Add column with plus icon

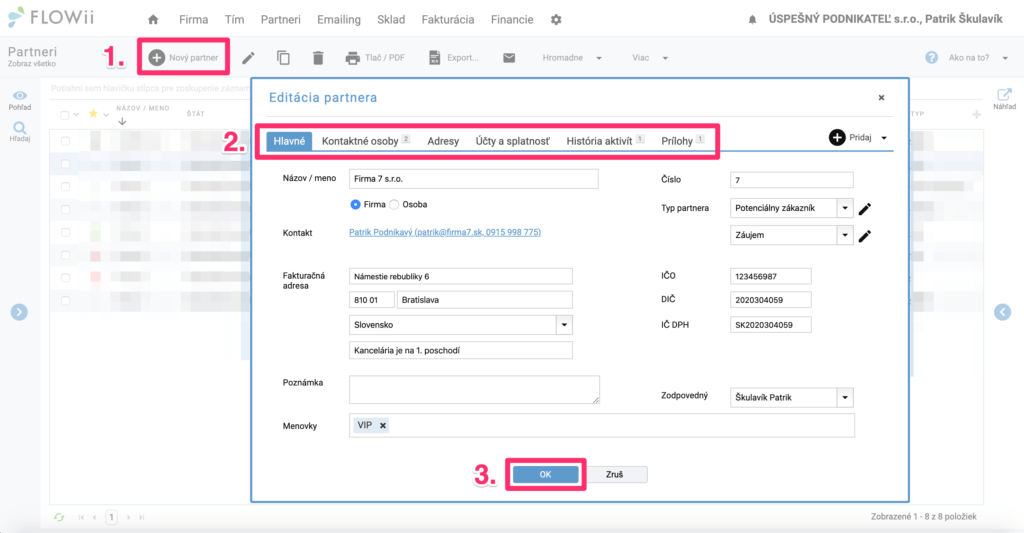click(x=976, y=114)
